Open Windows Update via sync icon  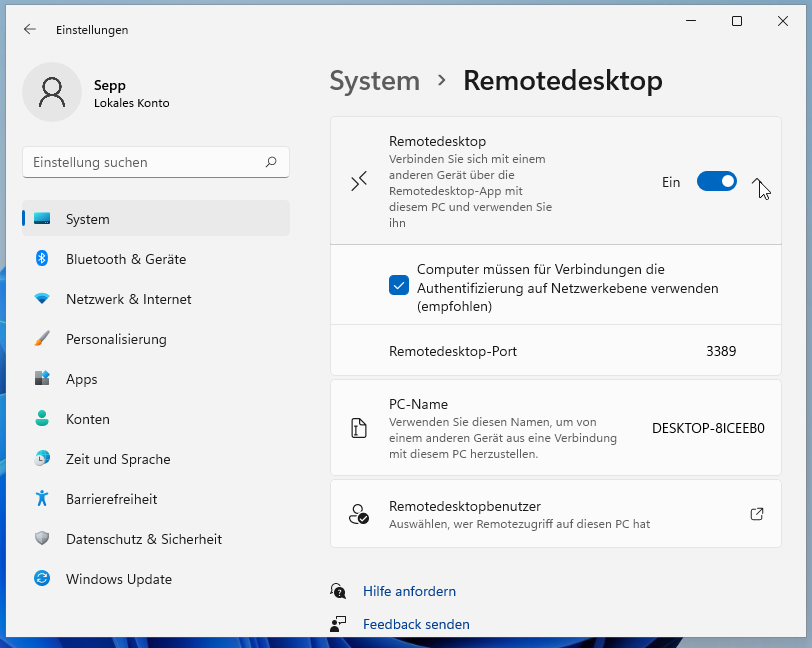pyautogui.click(x=42, y=578)
